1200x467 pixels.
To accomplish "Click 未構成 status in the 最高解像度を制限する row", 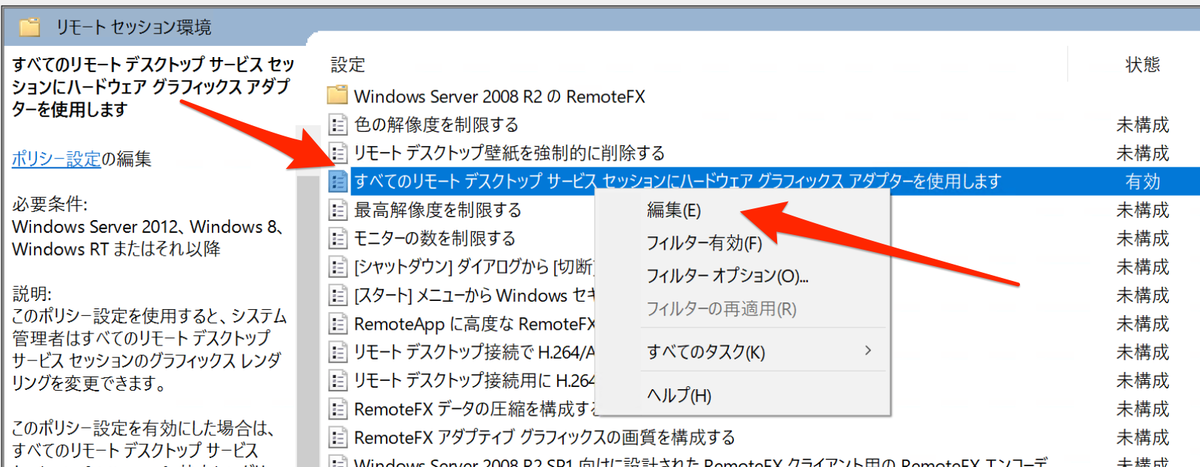I will 1143,210.
